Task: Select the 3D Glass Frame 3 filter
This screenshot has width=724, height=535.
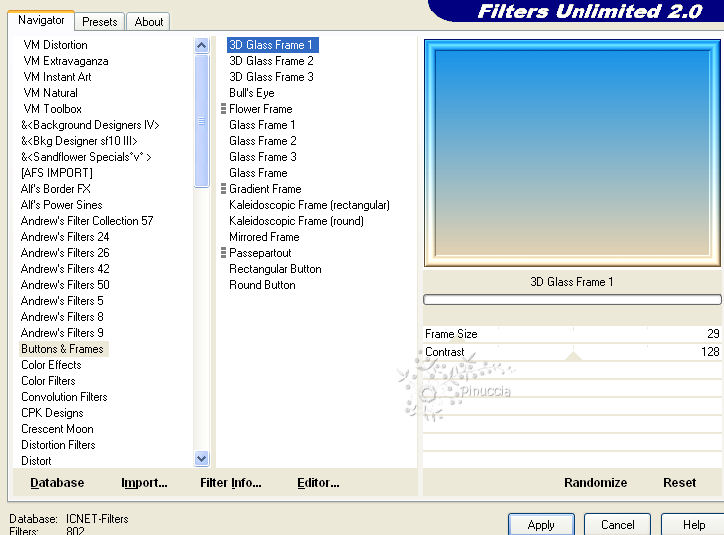Action: coord(271,77)
